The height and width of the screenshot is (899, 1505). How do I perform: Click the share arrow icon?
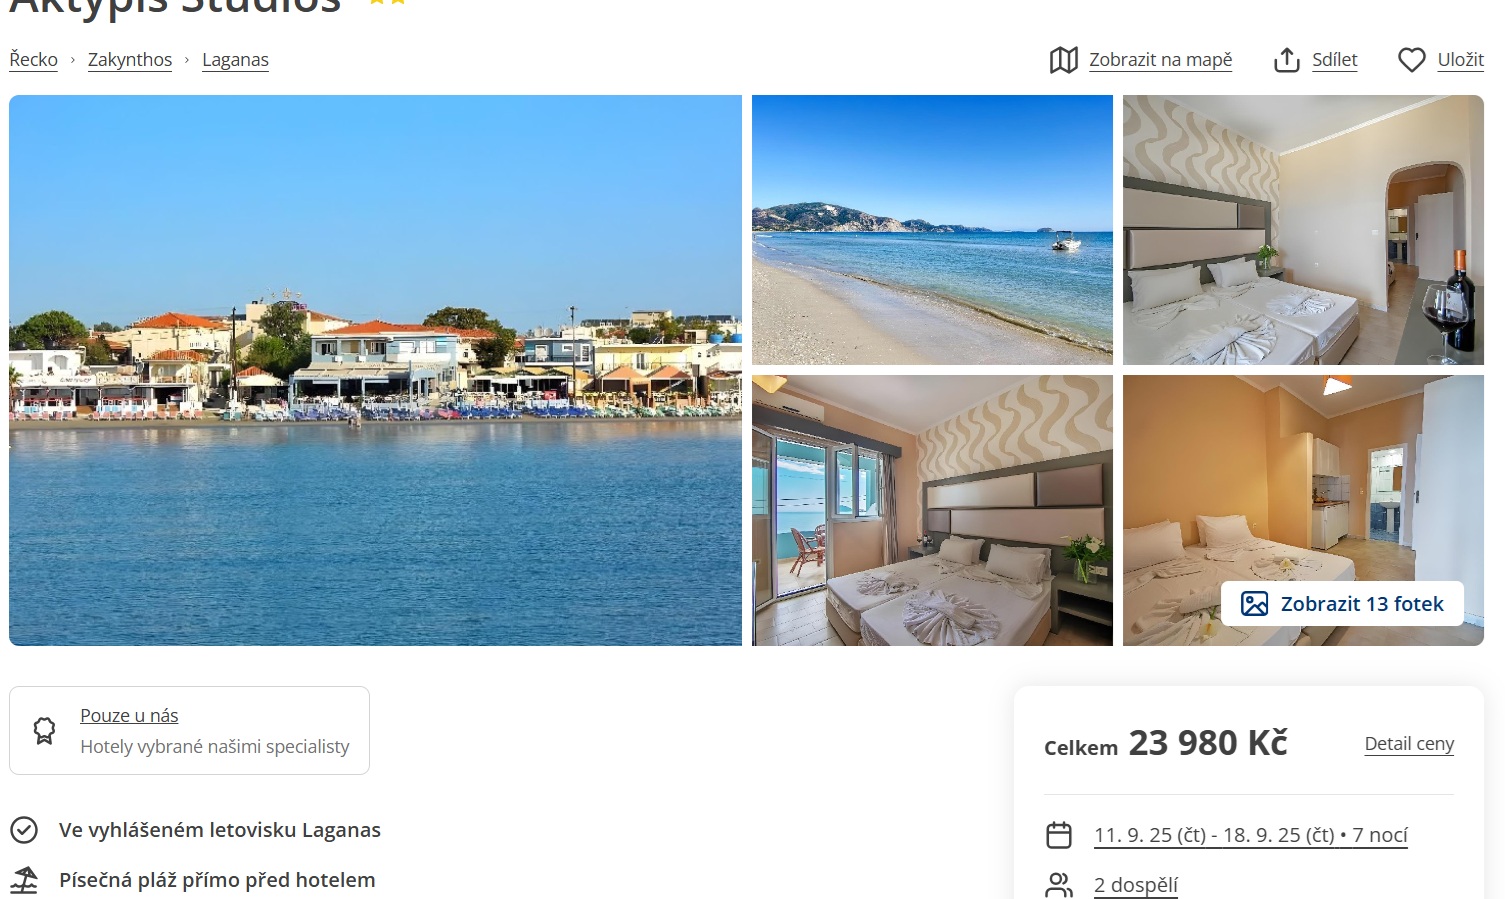[1286, 60]
